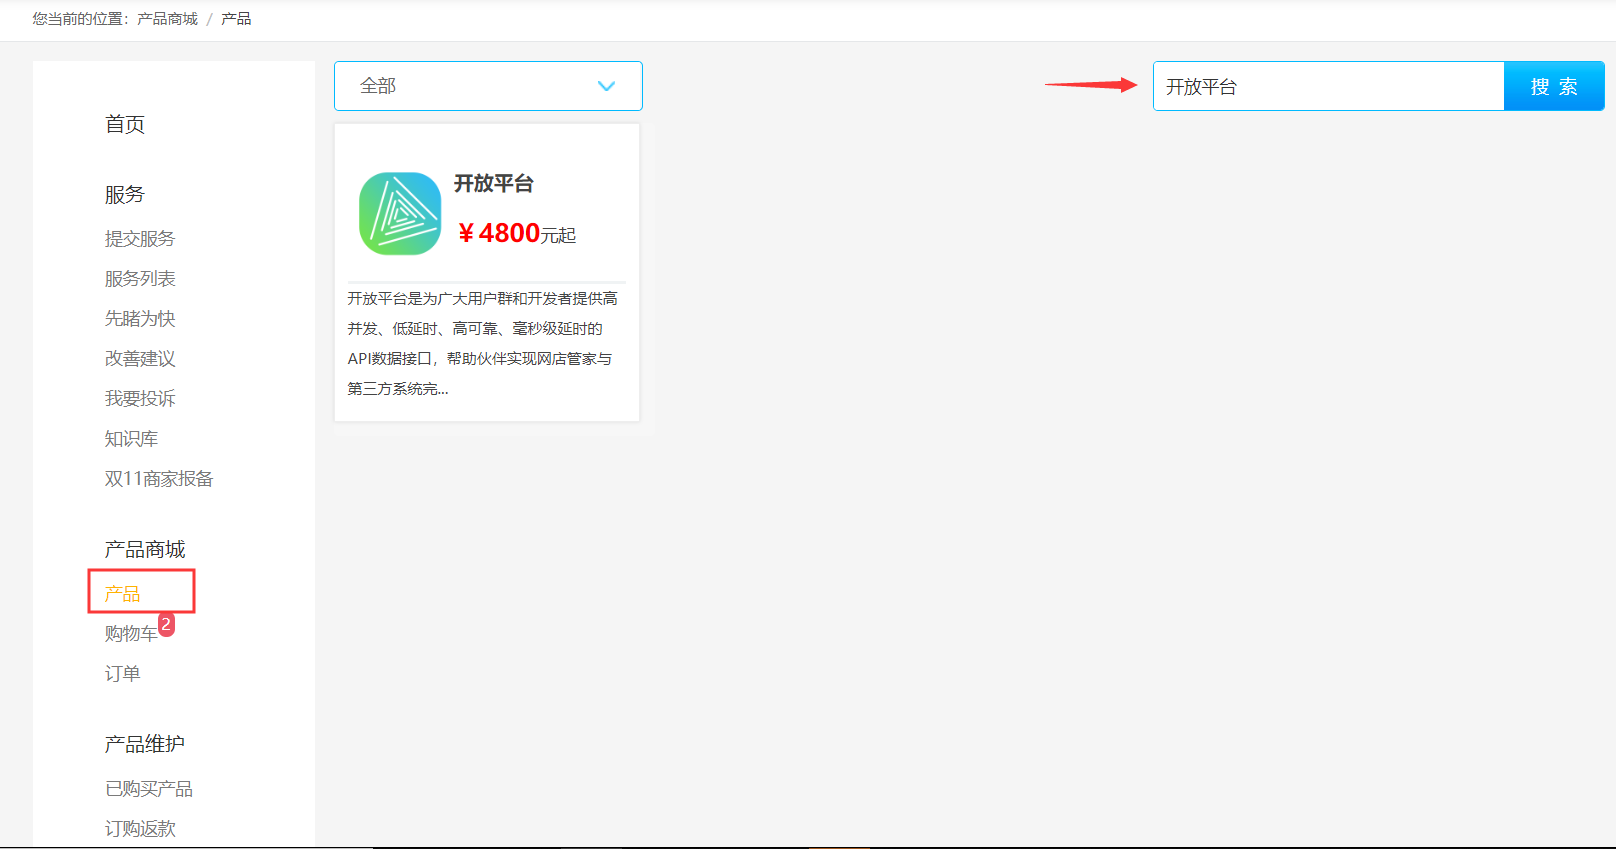Click the ¥4800元起 price text

516,234
